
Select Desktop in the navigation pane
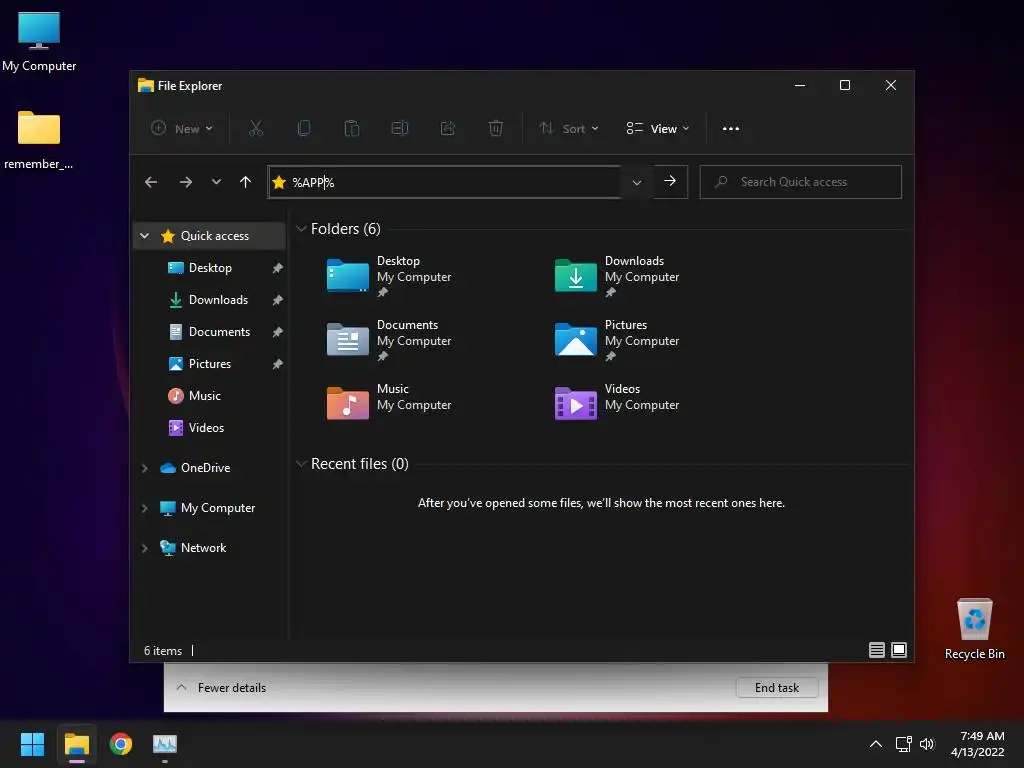(x=210, y=268)
